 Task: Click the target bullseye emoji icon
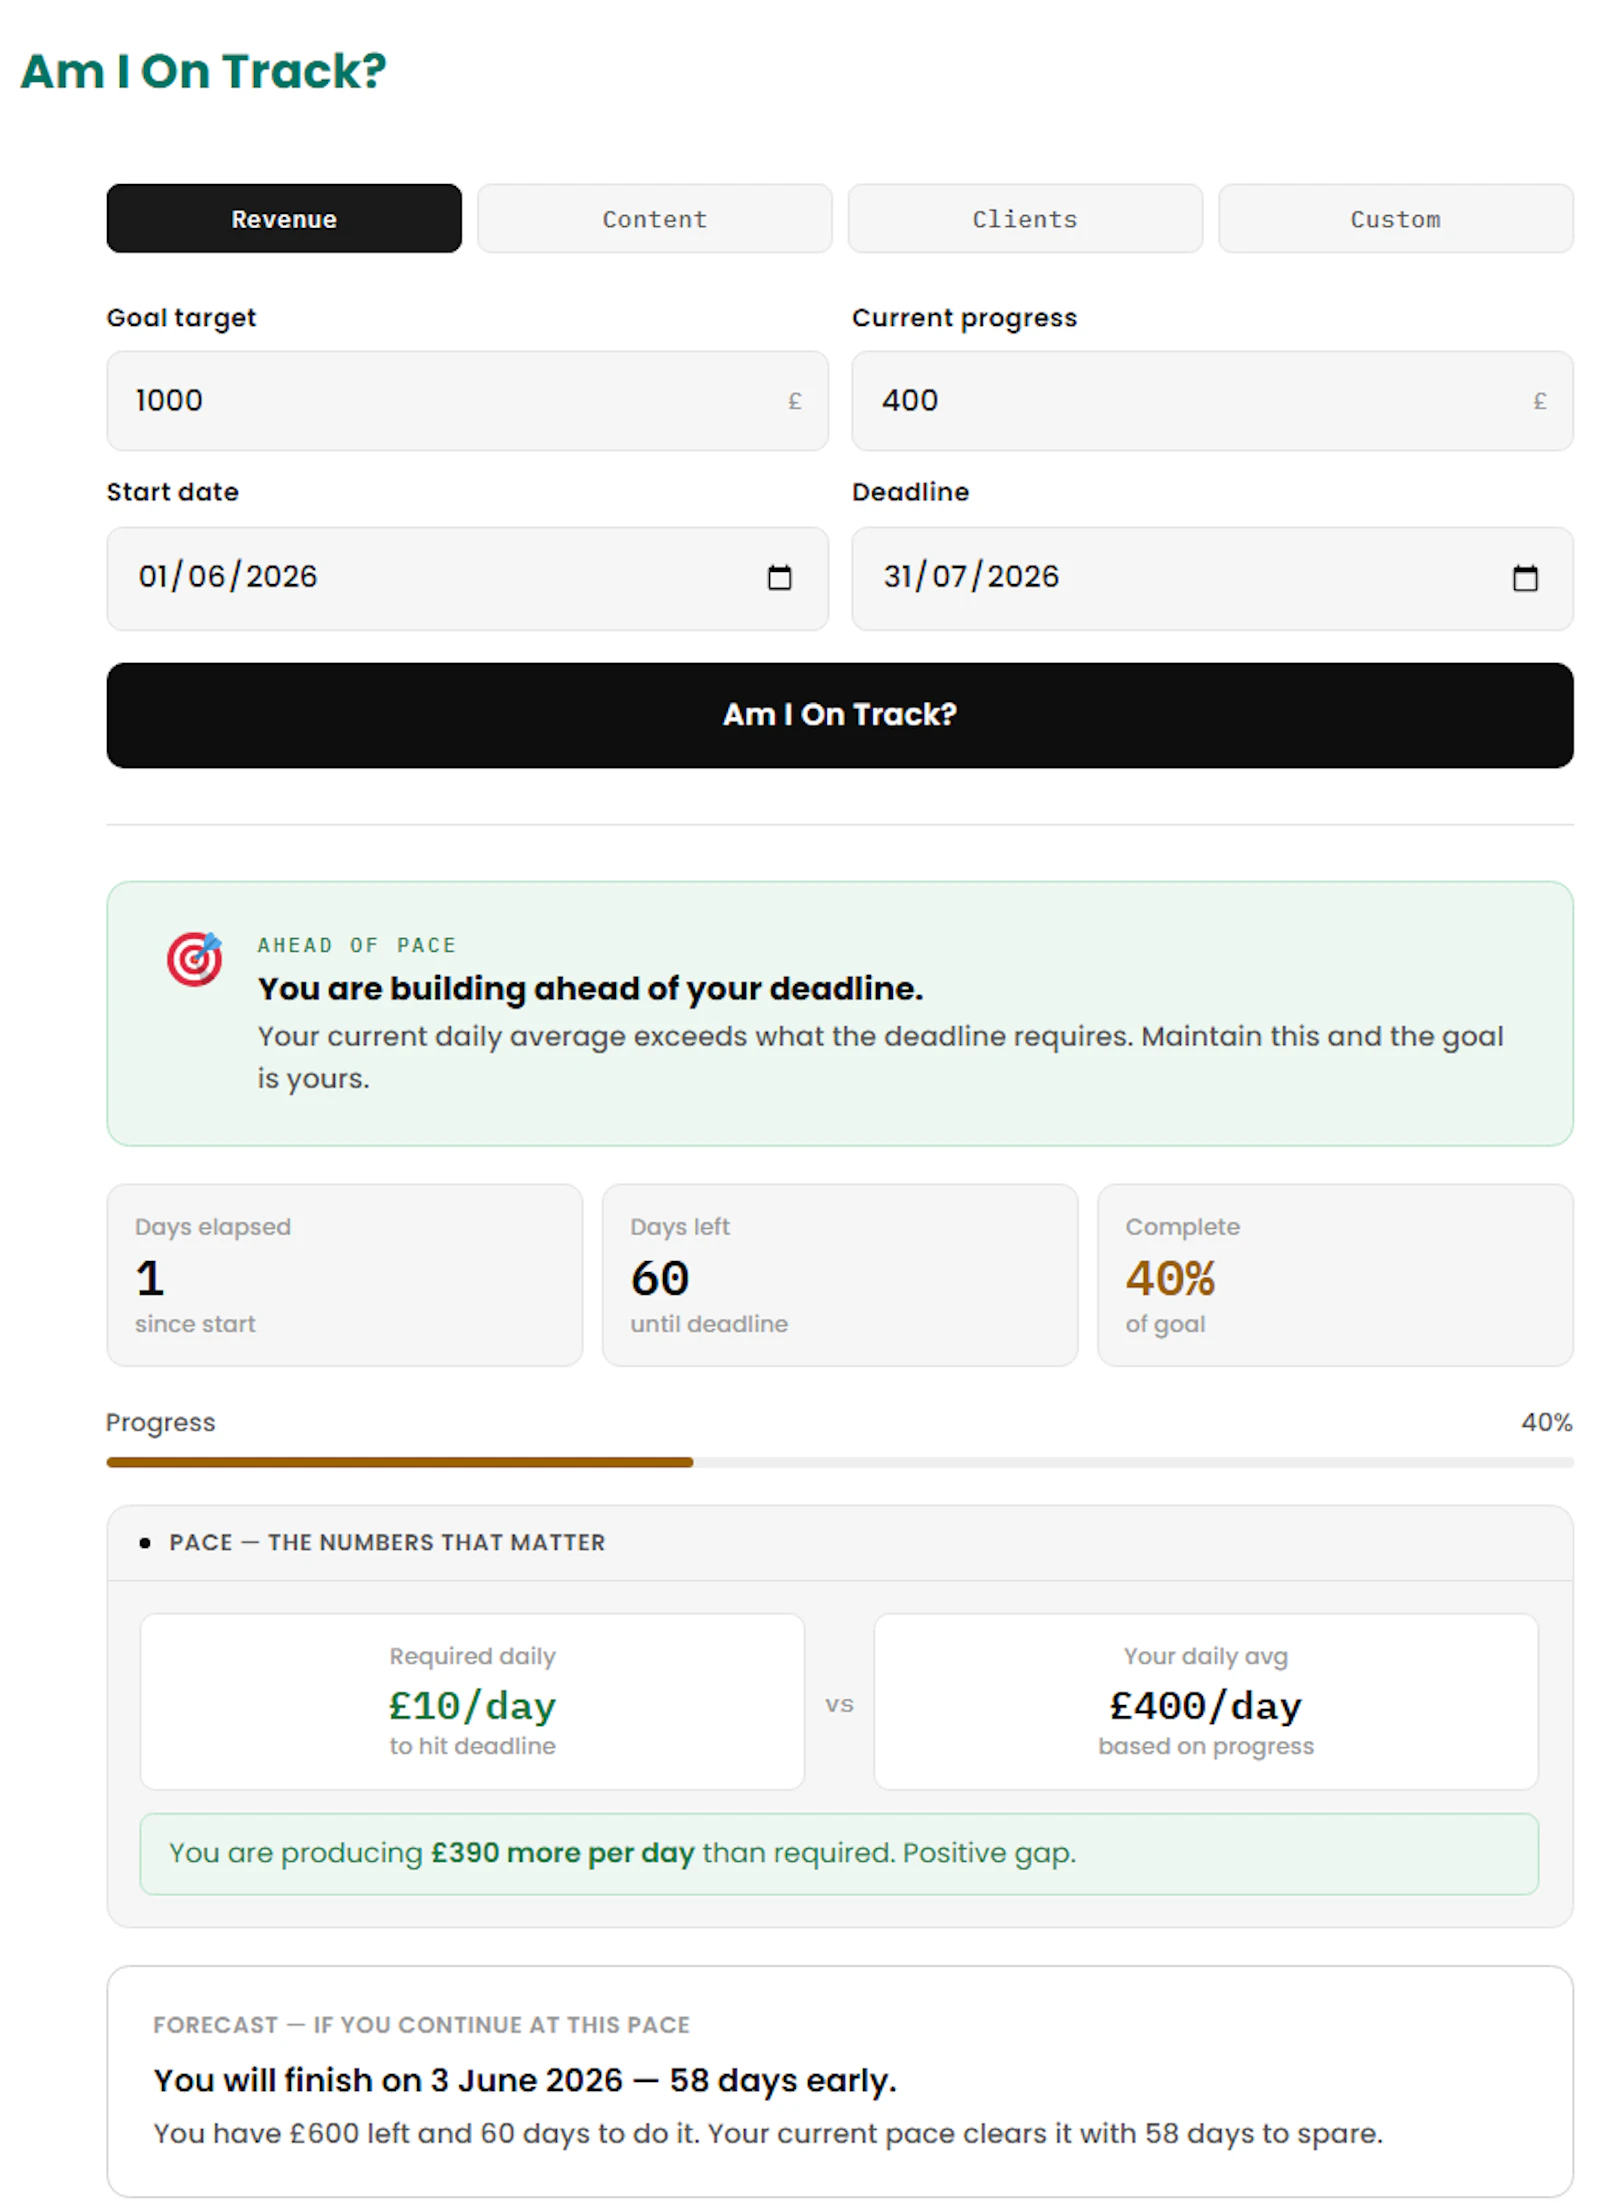(x=194, y=959)
